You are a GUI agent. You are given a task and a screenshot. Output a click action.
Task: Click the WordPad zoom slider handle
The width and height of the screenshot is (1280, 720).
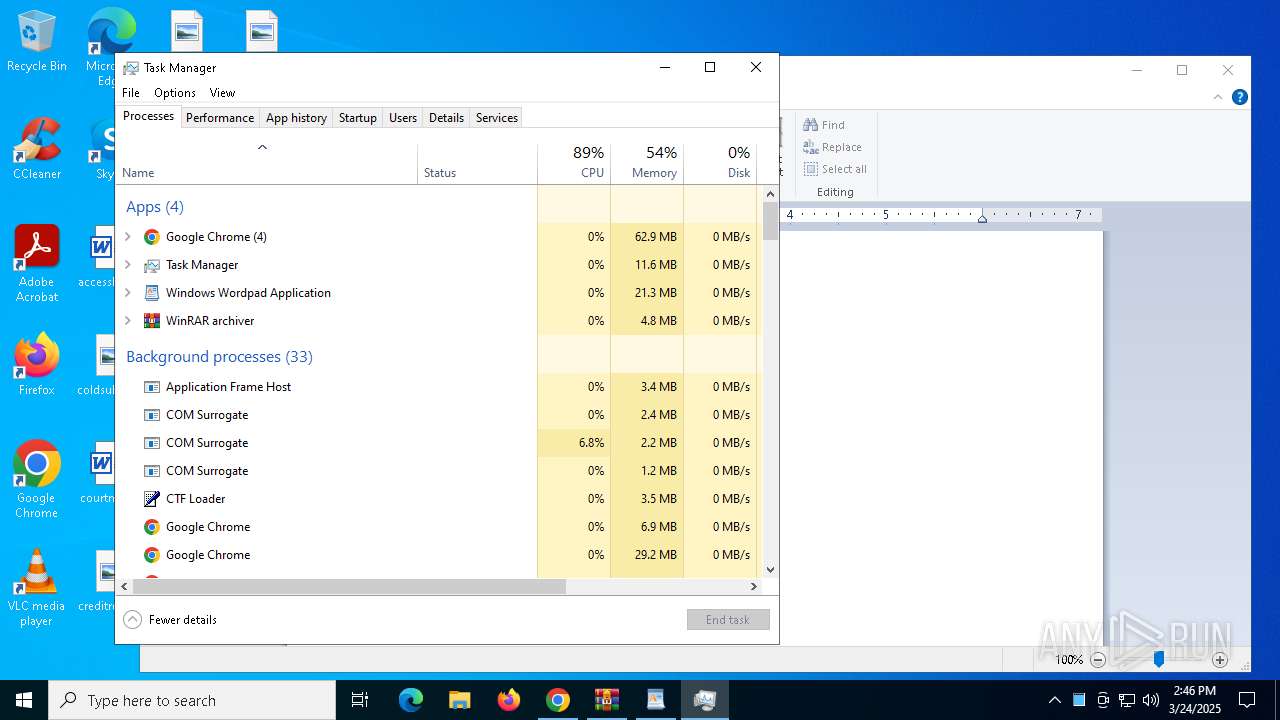pos(1159,660)
